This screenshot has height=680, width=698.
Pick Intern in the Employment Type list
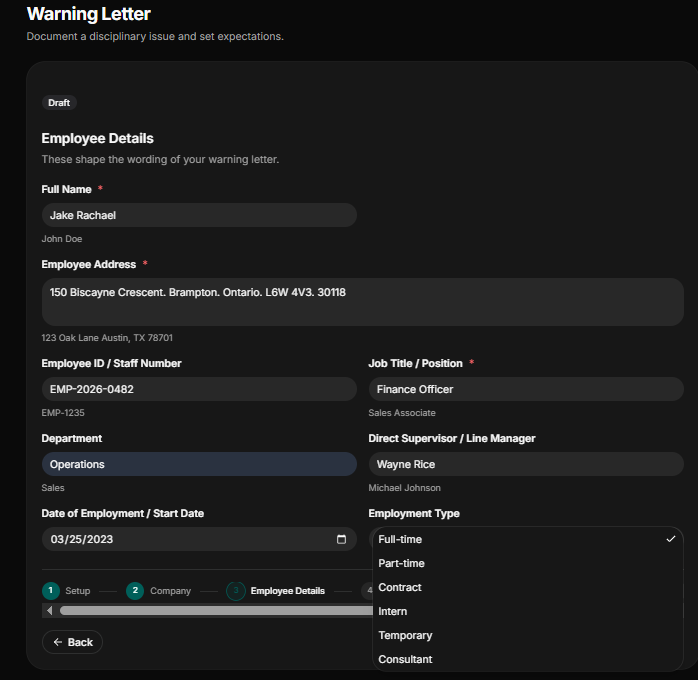pyautogui.click(x=528, y=611)
